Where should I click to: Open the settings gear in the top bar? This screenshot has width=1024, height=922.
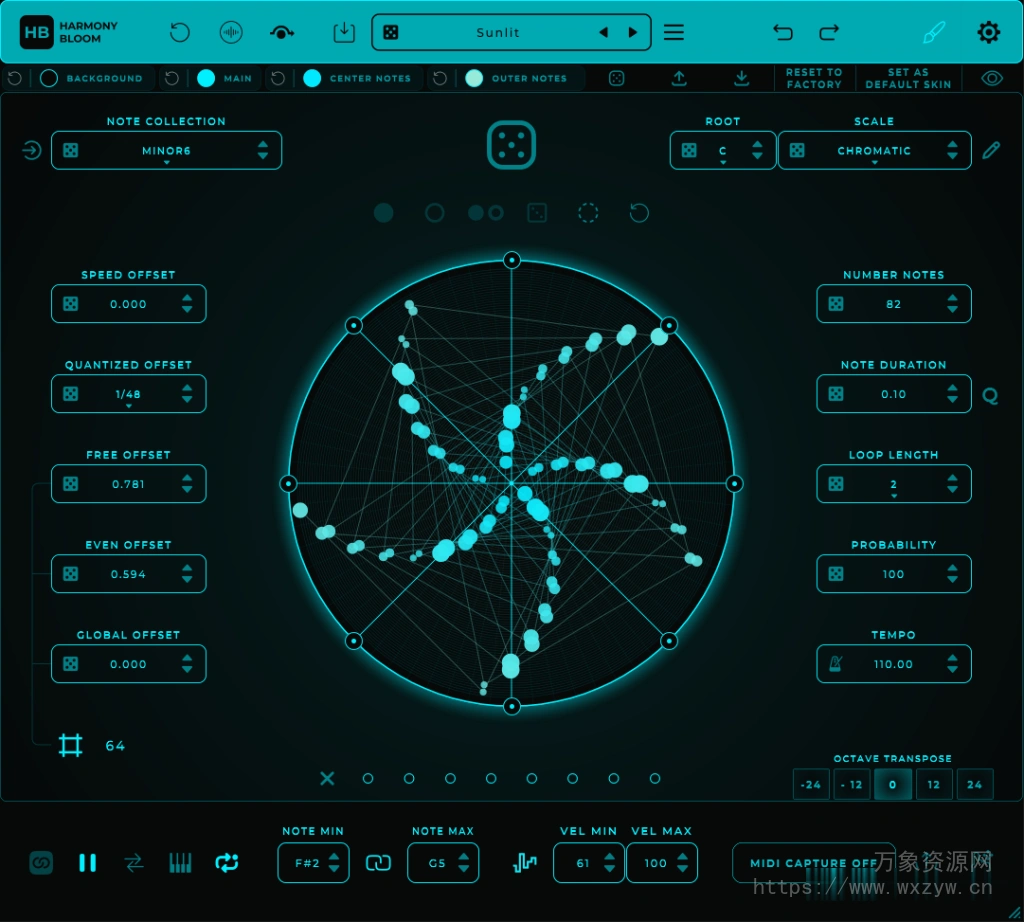point(989,32)
